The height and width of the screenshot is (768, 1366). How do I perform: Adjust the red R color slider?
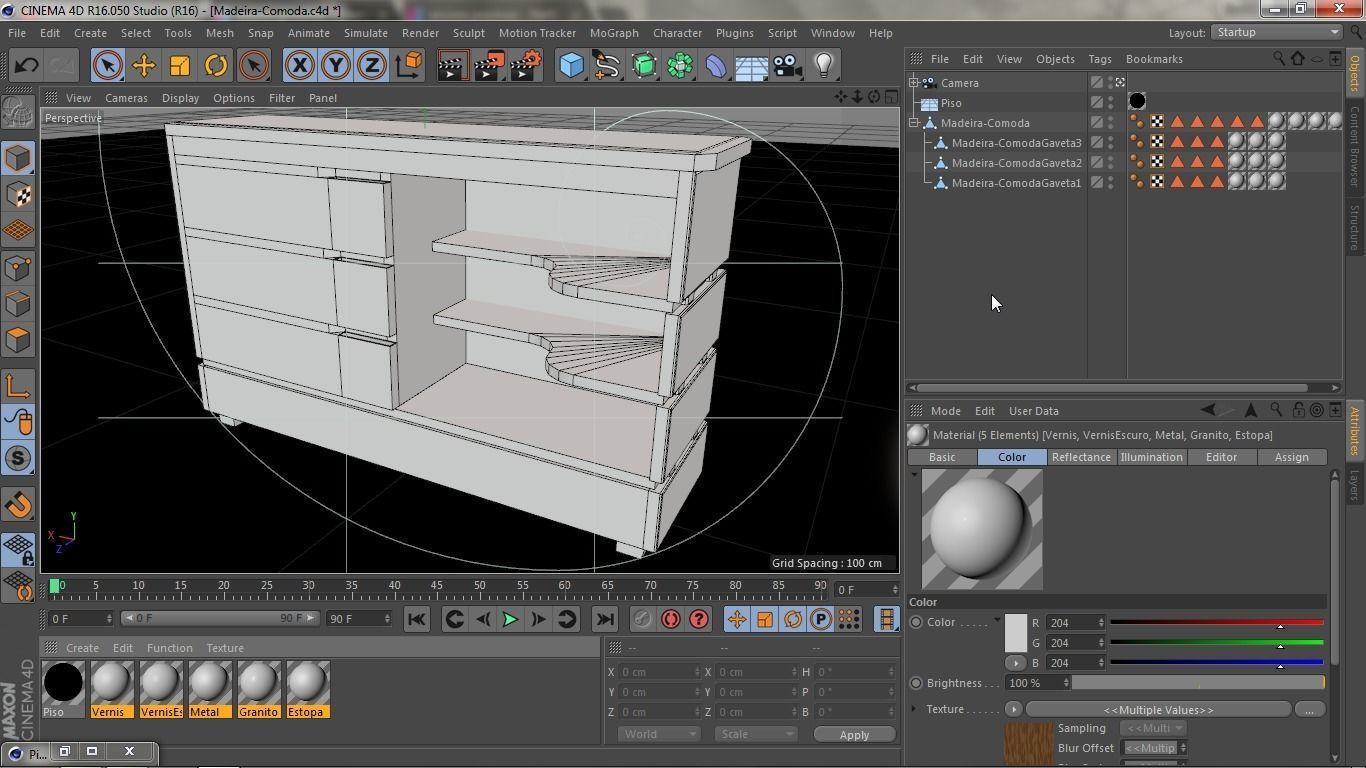[1217, 623]
